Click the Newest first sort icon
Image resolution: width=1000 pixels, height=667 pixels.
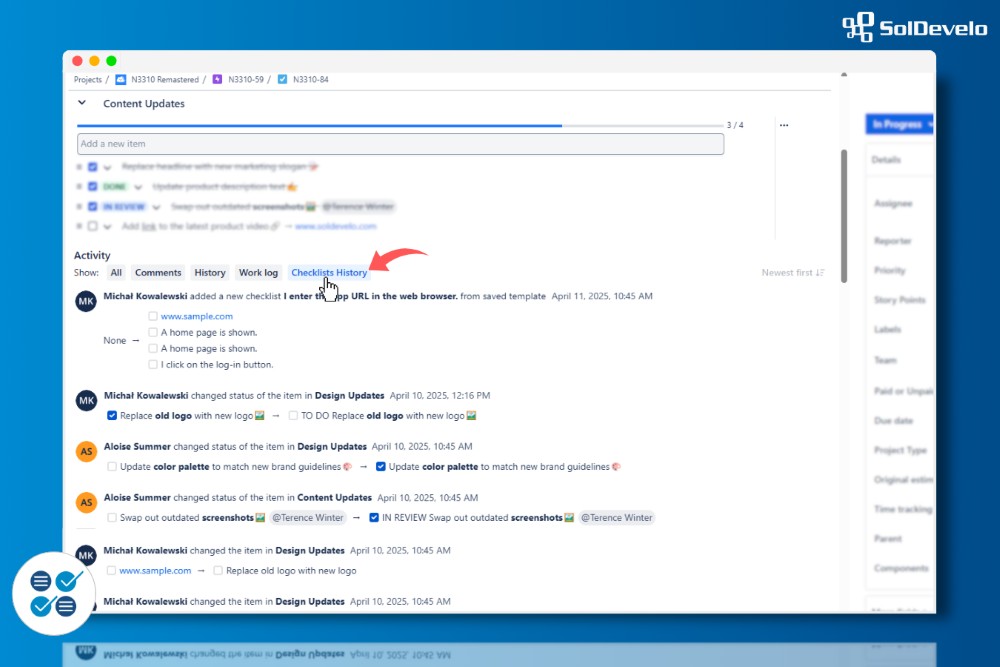point(820,273)
